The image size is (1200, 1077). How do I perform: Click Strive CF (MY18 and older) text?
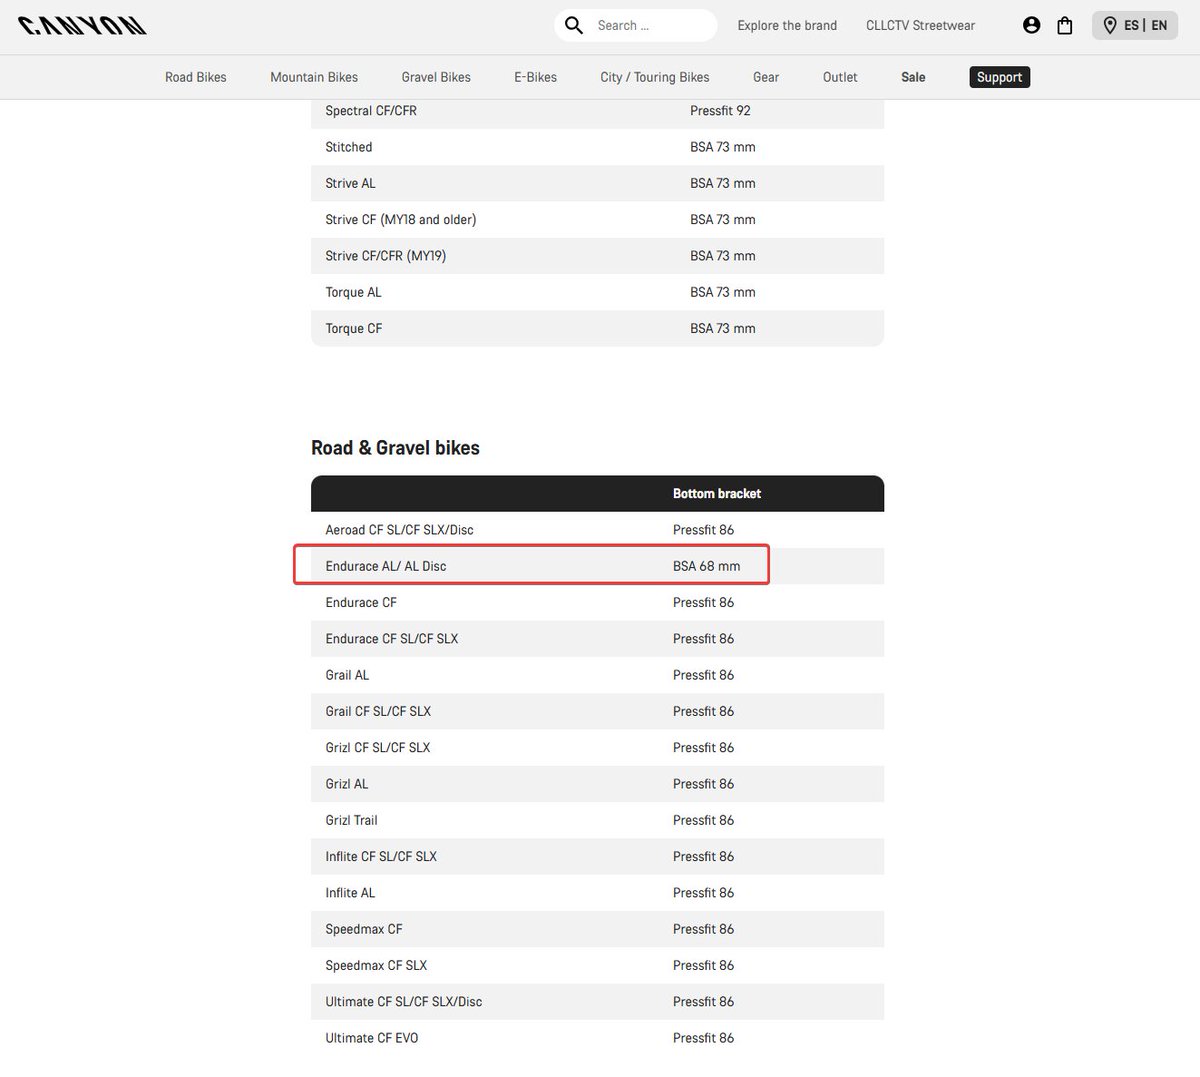point(401,219)
